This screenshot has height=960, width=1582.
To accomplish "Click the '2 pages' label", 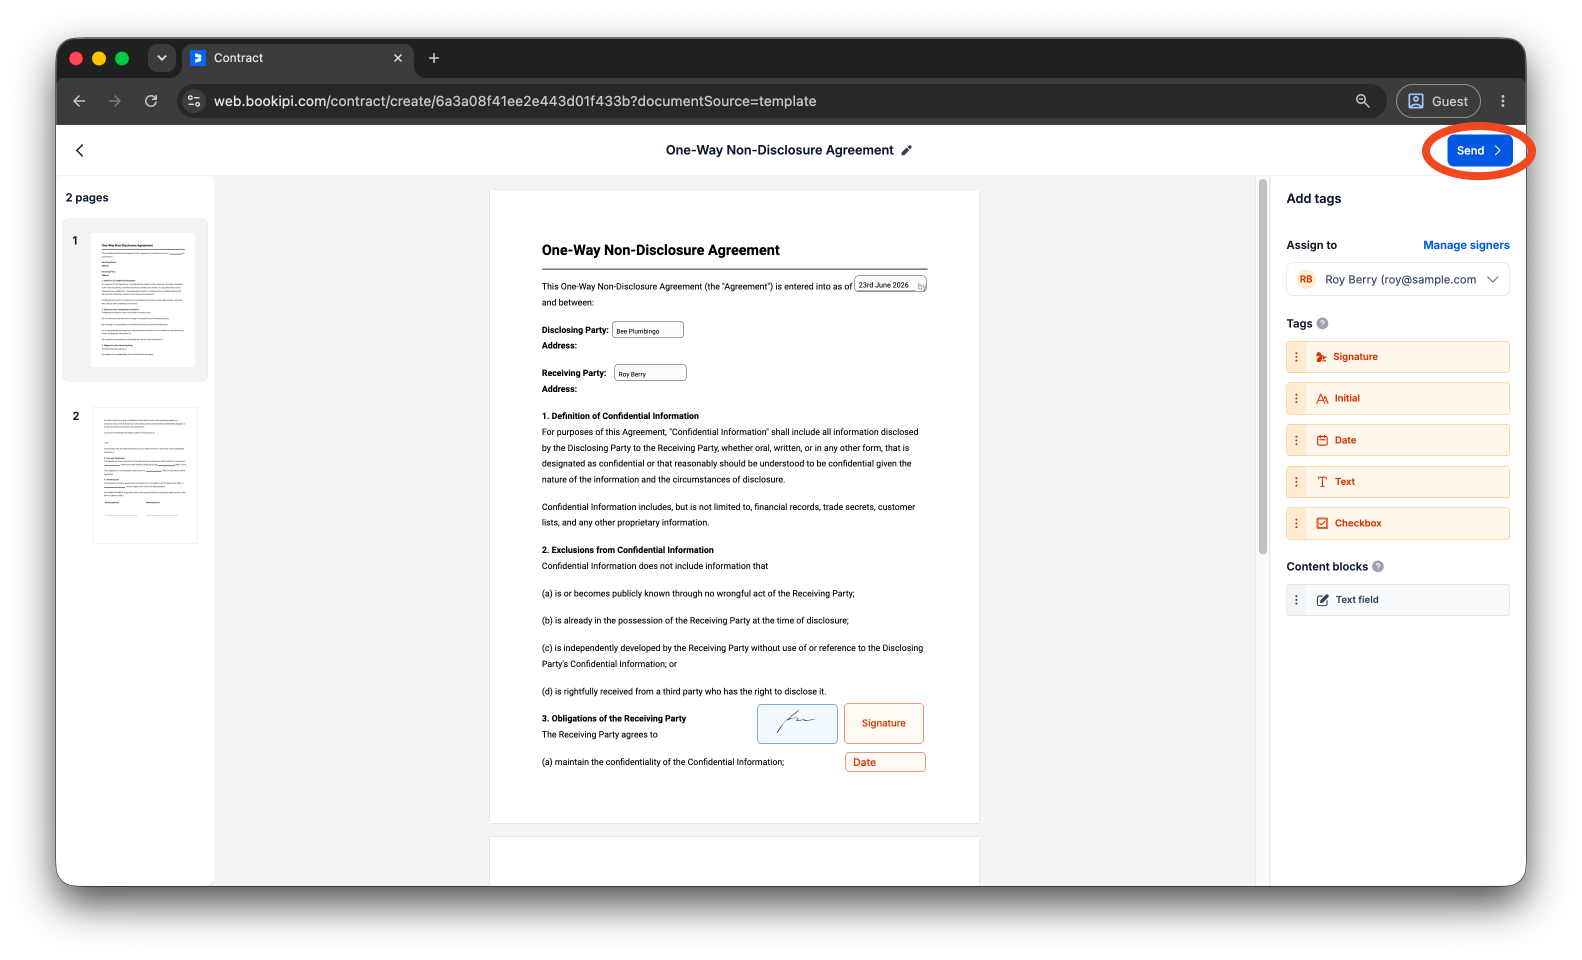I will click(x=87, y=198).
